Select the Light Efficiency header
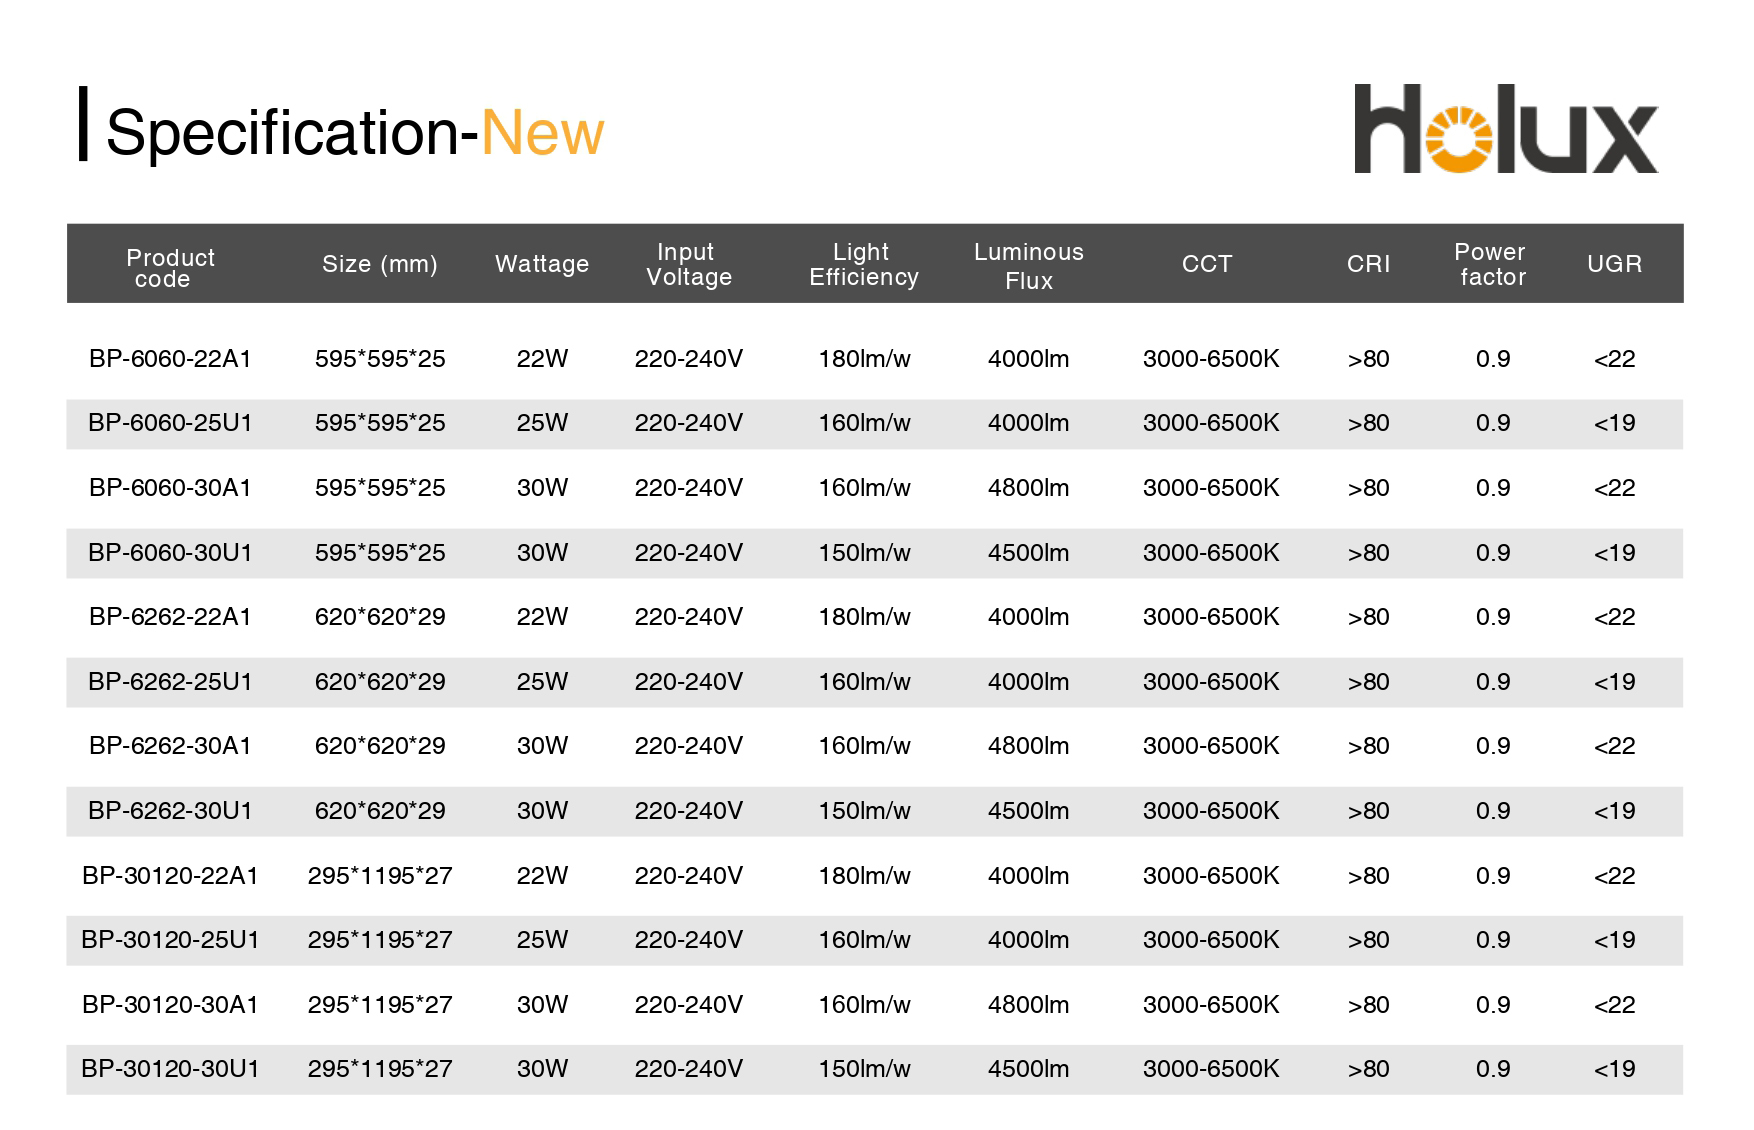This screenshot has width=1754, height=1130. pos(863,264)
